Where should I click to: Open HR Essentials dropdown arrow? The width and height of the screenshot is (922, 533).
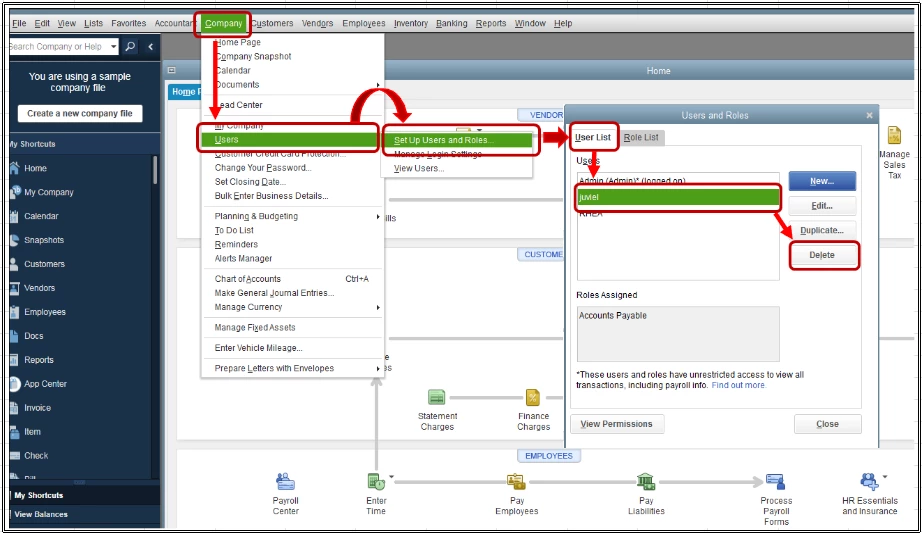pos(884,477)
